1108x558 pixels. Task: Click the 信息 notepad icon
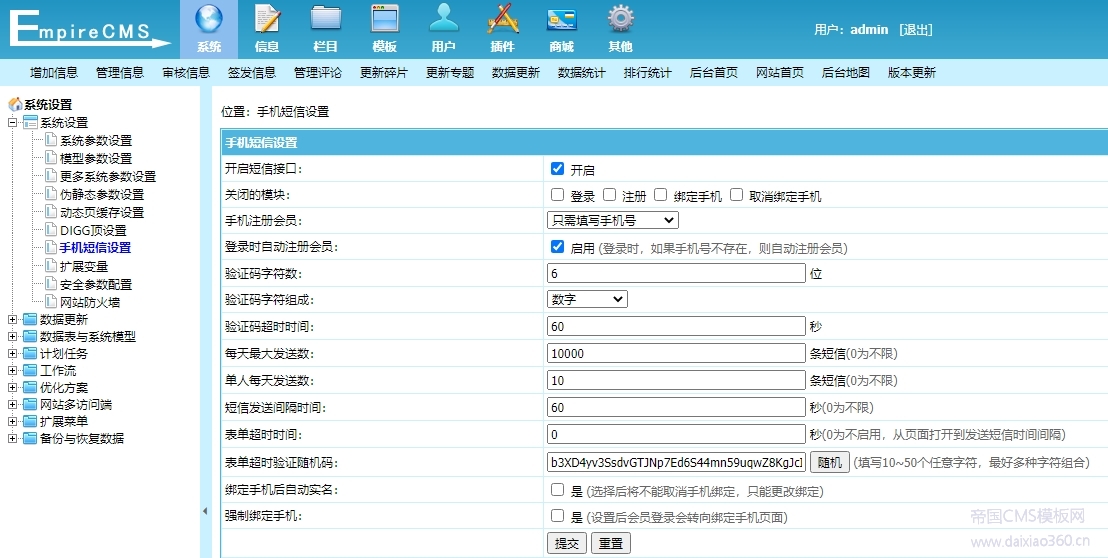267,28
